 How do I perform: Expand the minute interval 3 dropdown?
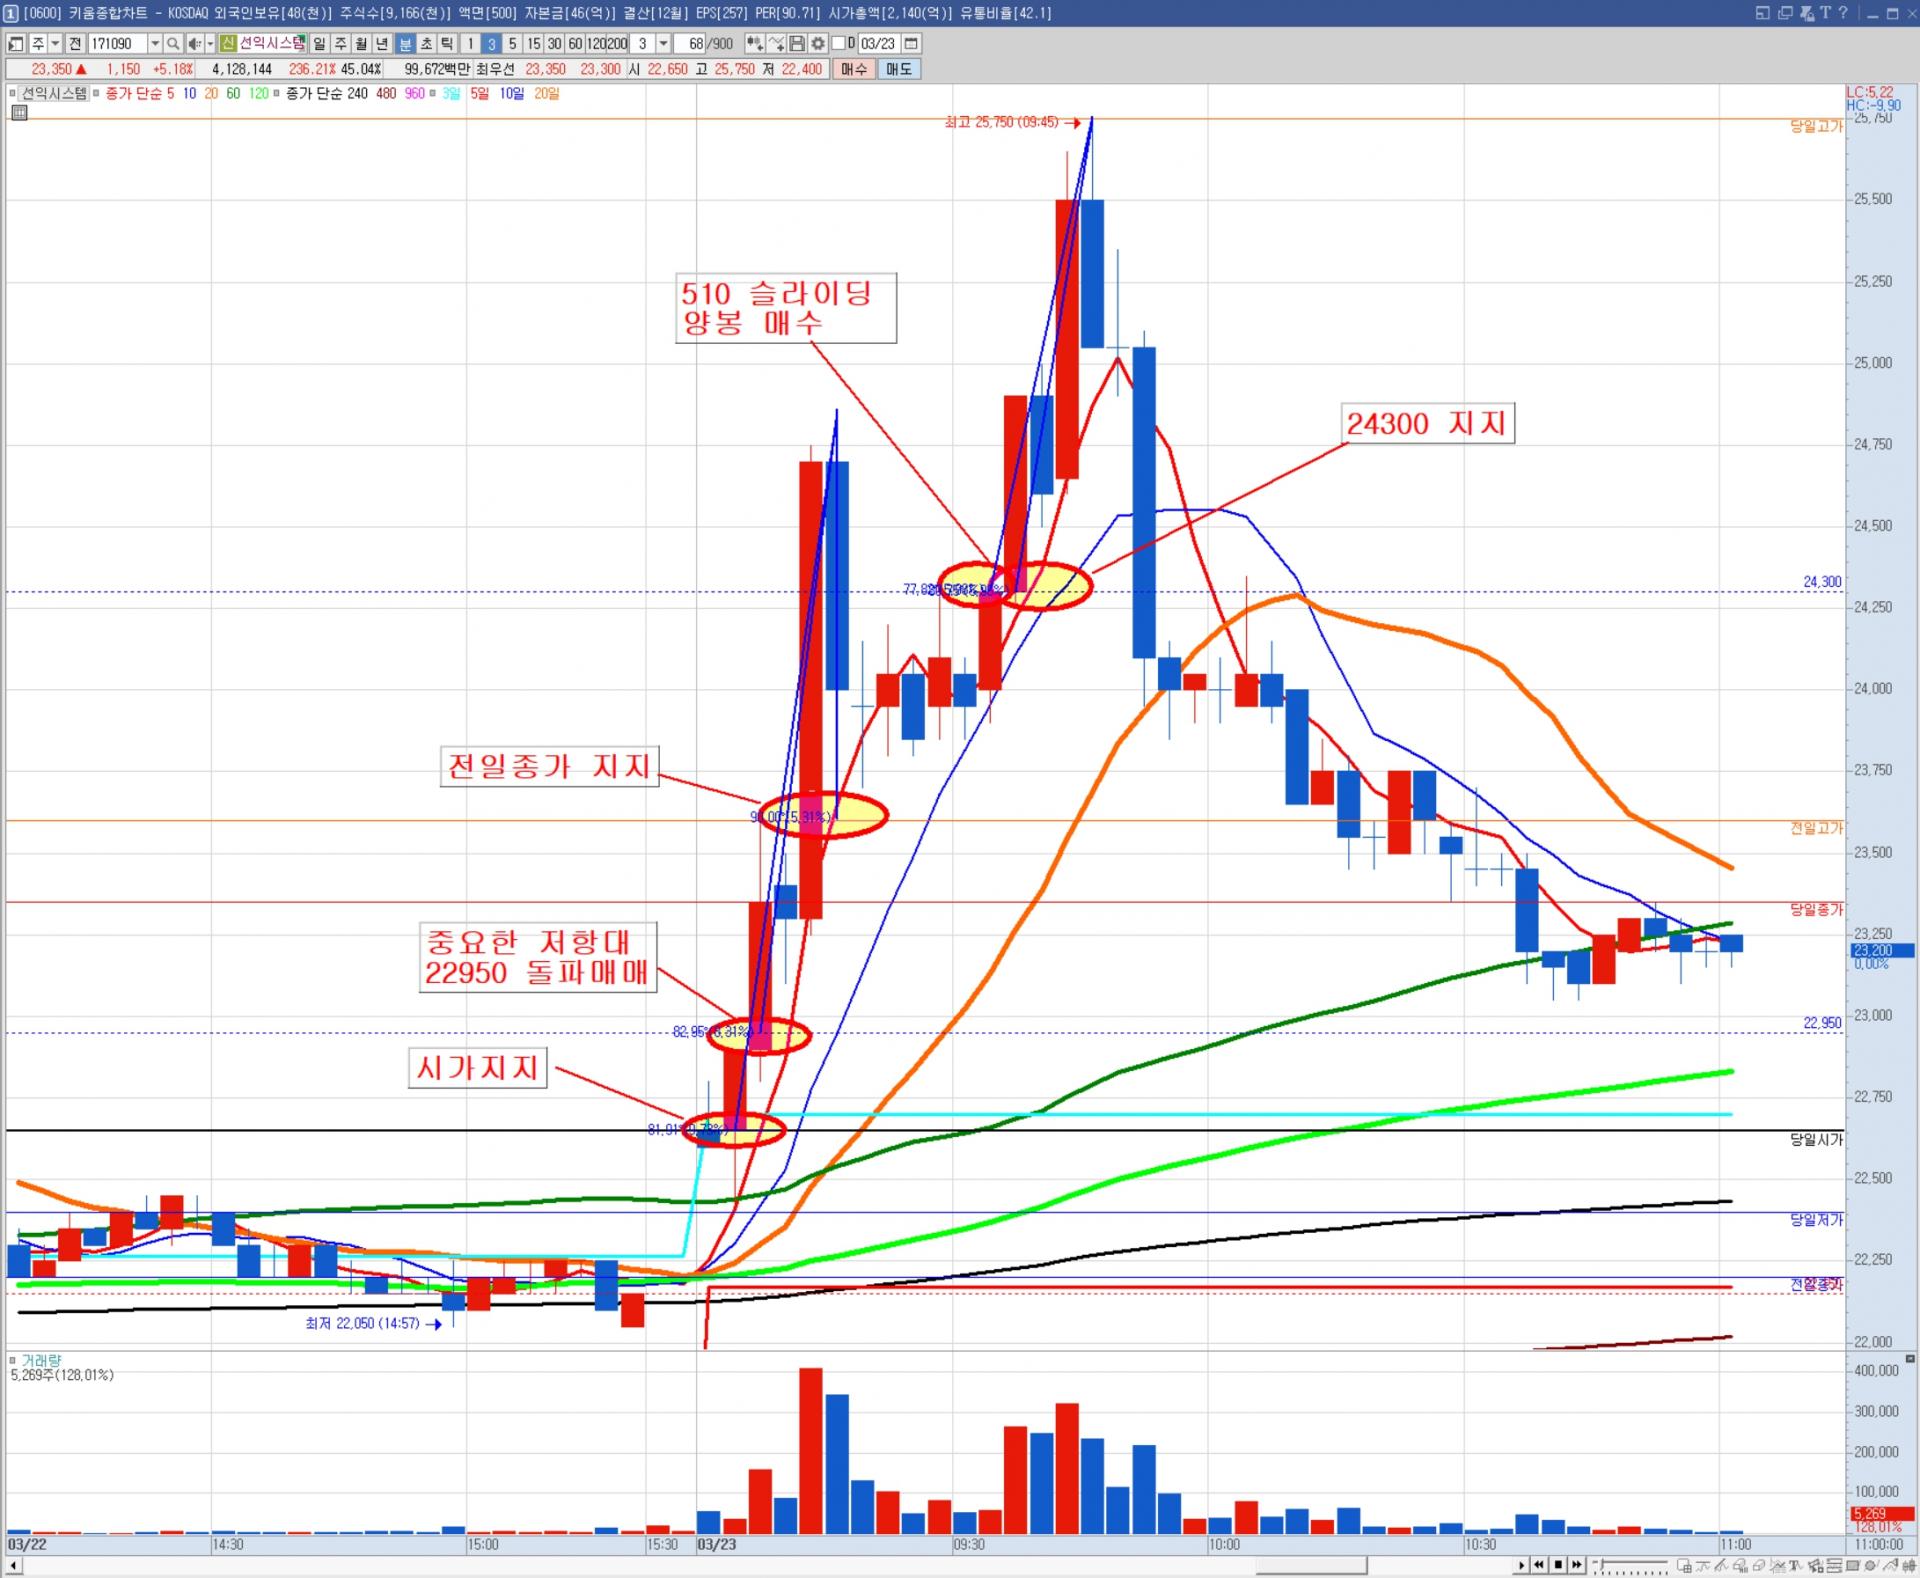click(x=663, y=44)
